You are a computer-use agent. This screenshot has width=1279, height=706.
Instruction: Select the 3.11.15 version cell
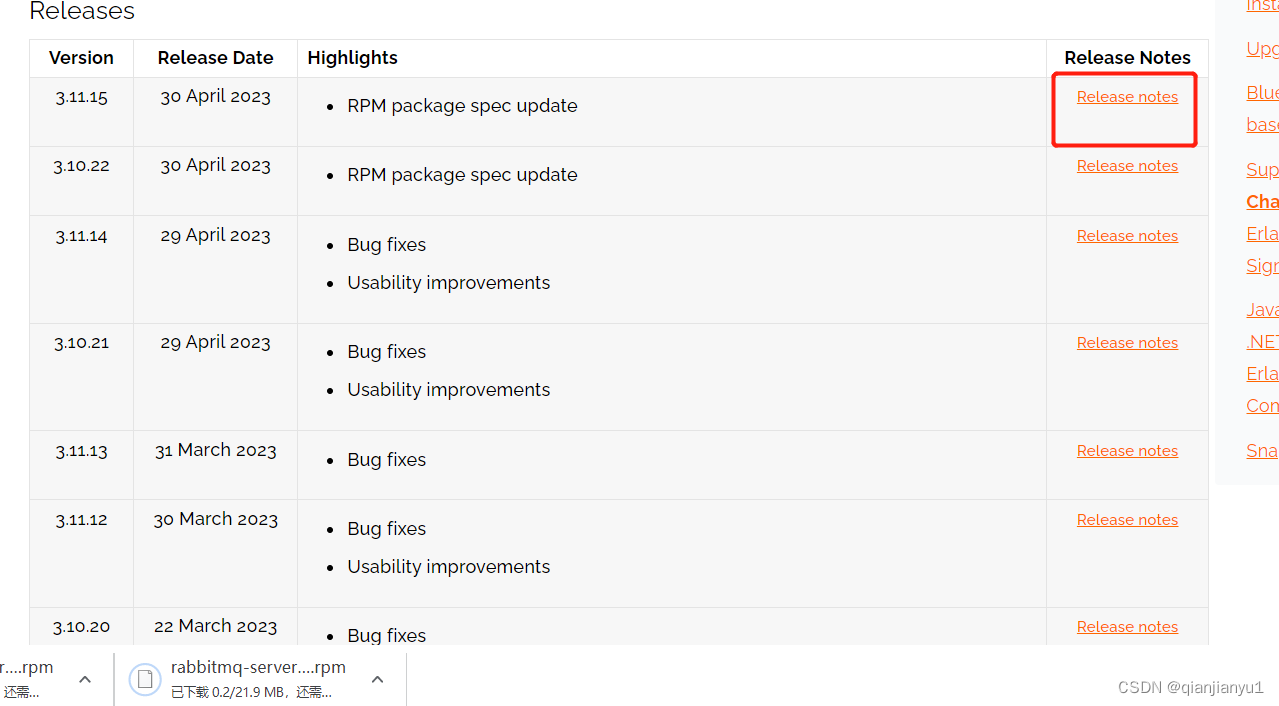pos(80,96)
